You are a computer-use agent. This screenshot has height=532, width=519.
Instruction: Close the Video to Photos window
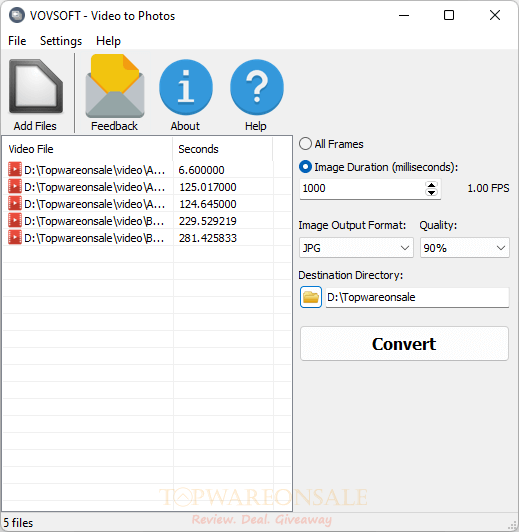pos(495,15)
